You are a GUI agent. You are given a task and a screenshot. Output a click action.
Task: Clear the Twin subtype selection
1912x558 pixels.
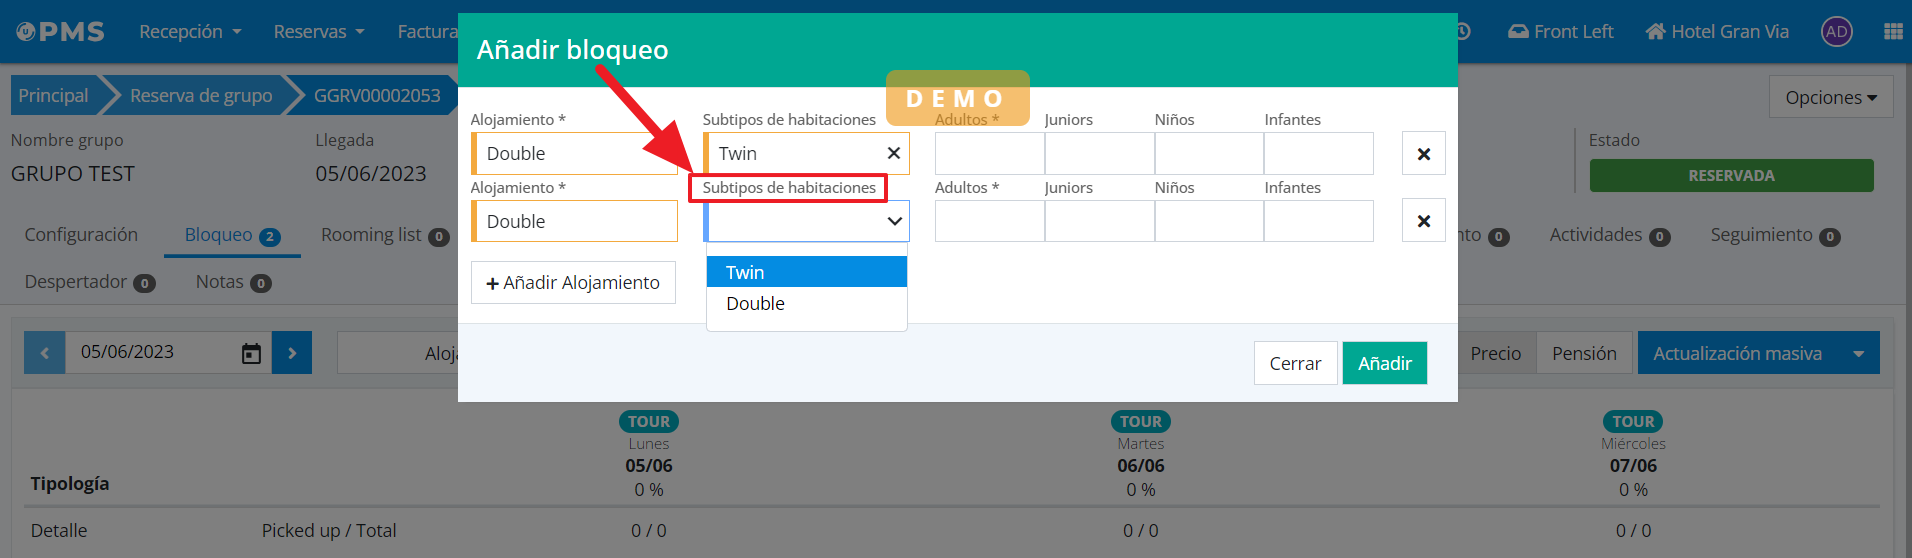(x=893, y=153)
